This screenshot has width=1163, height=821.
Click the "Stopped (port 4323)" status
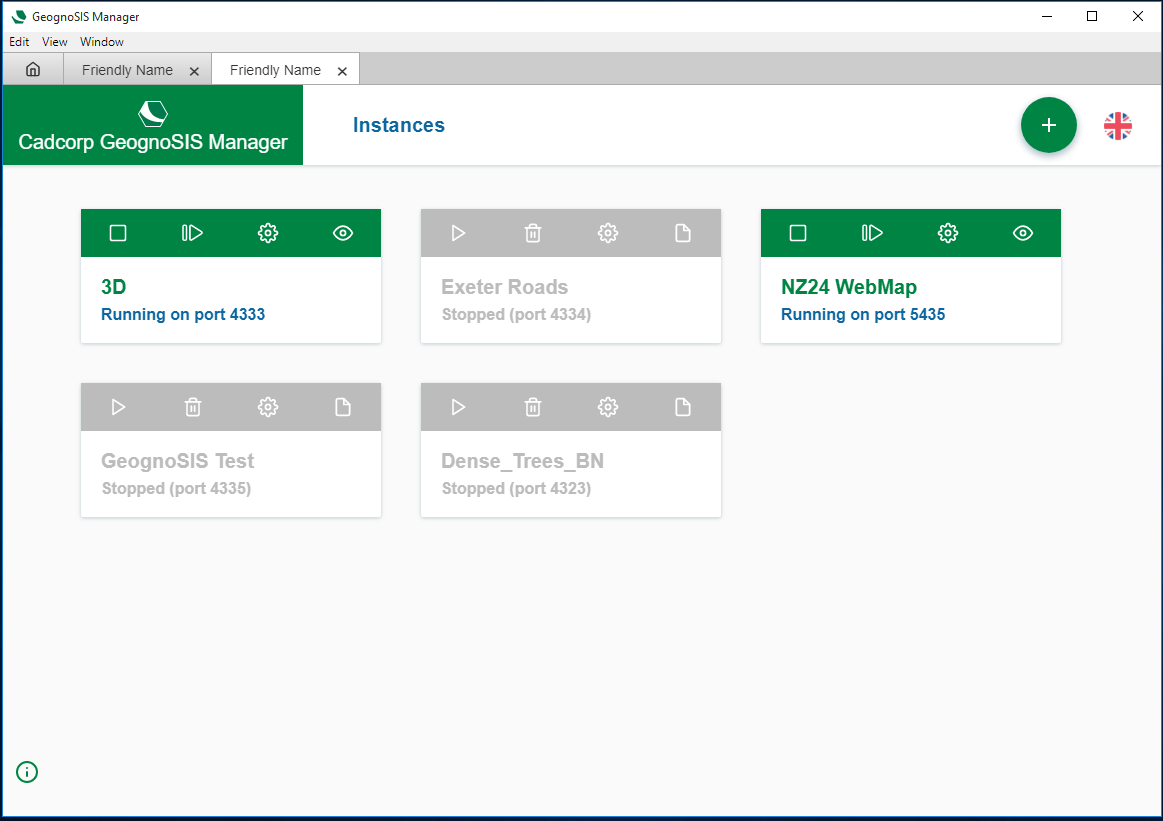click(x=516, y=489)
